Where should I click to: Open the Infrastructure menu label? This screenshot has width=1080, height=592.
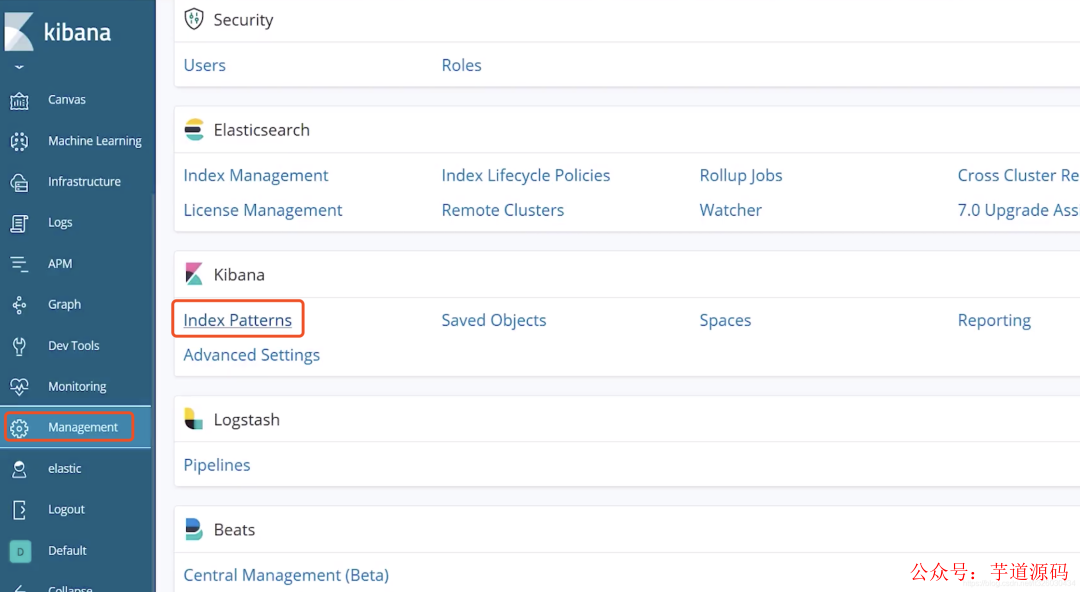point(84,181)
